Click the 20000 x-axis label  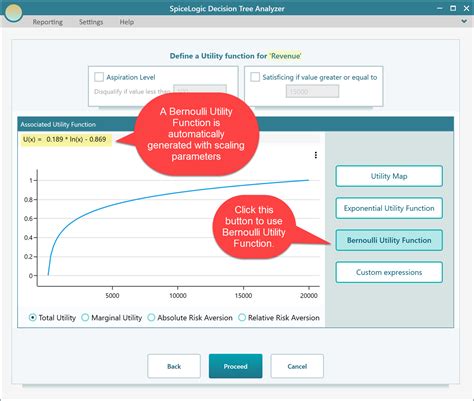click(309, 296)
